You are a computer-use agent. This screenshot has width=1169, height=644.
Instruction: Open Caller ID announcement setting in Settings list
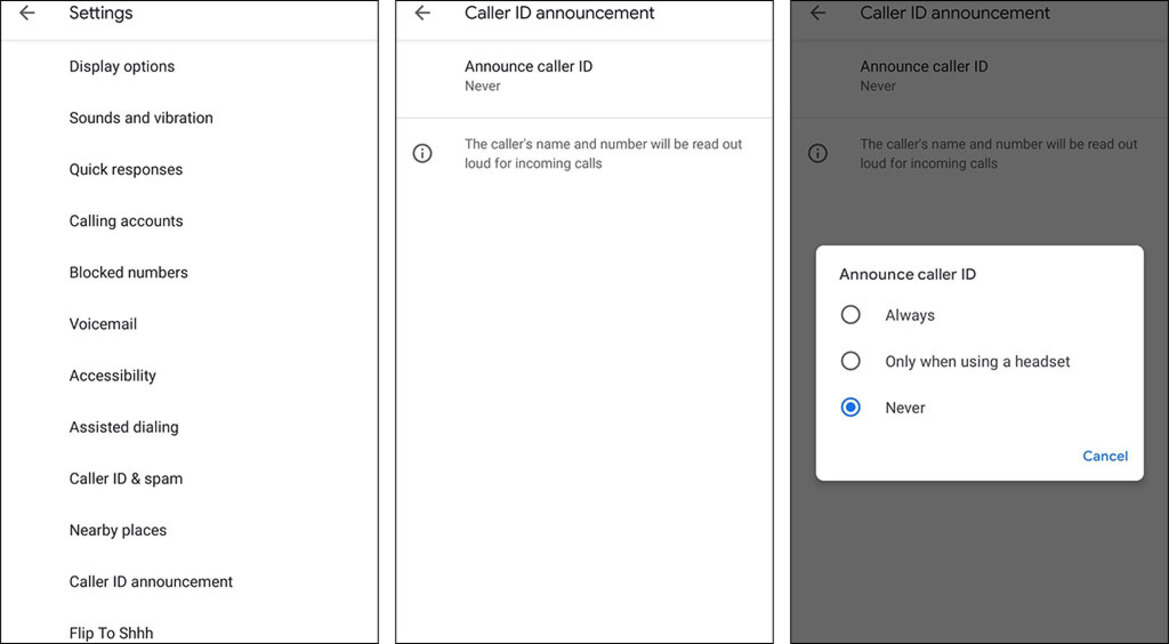(189, 581)
